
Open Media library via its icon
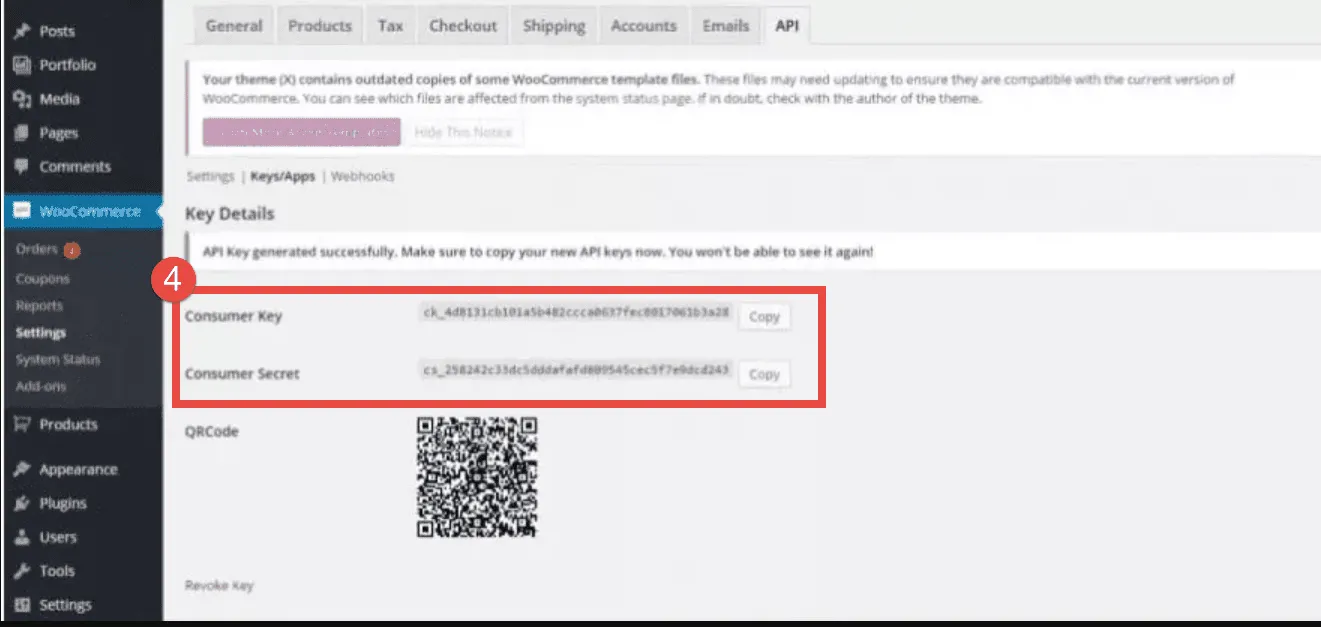point(21,99)
